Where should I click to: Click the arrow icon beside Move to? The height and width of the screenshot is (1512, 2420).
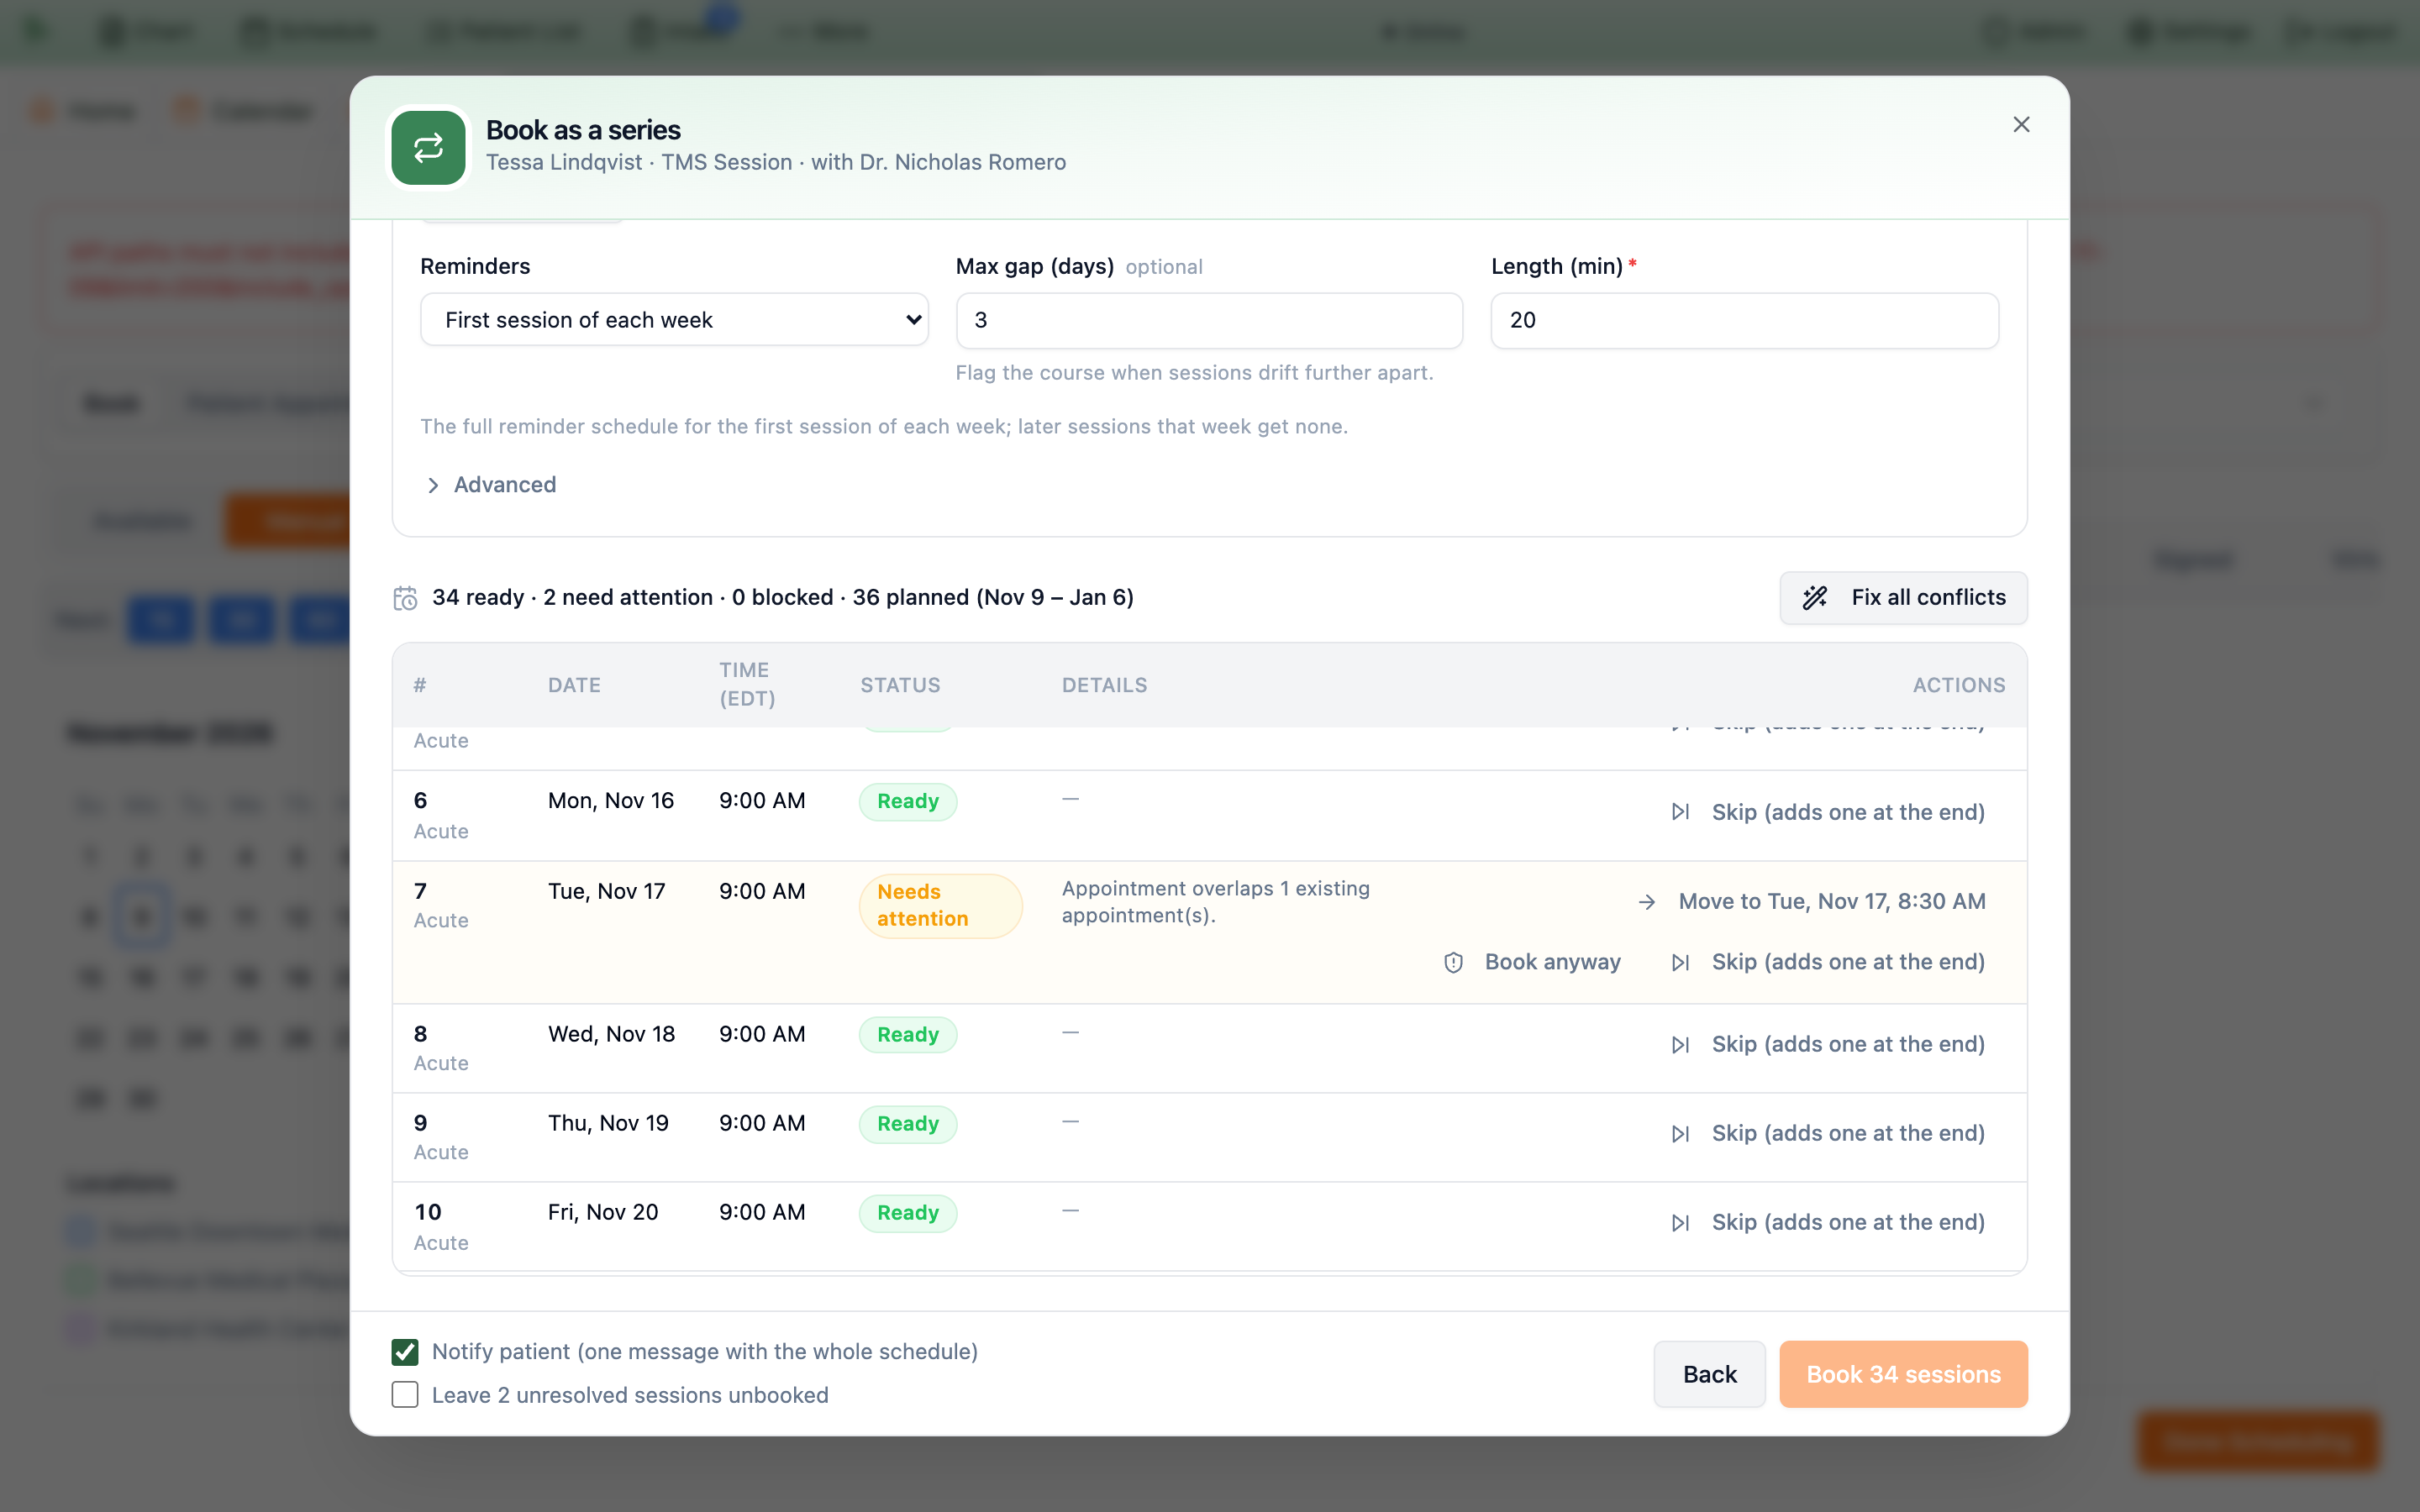pyautogui.click(x=1647, y=902)
